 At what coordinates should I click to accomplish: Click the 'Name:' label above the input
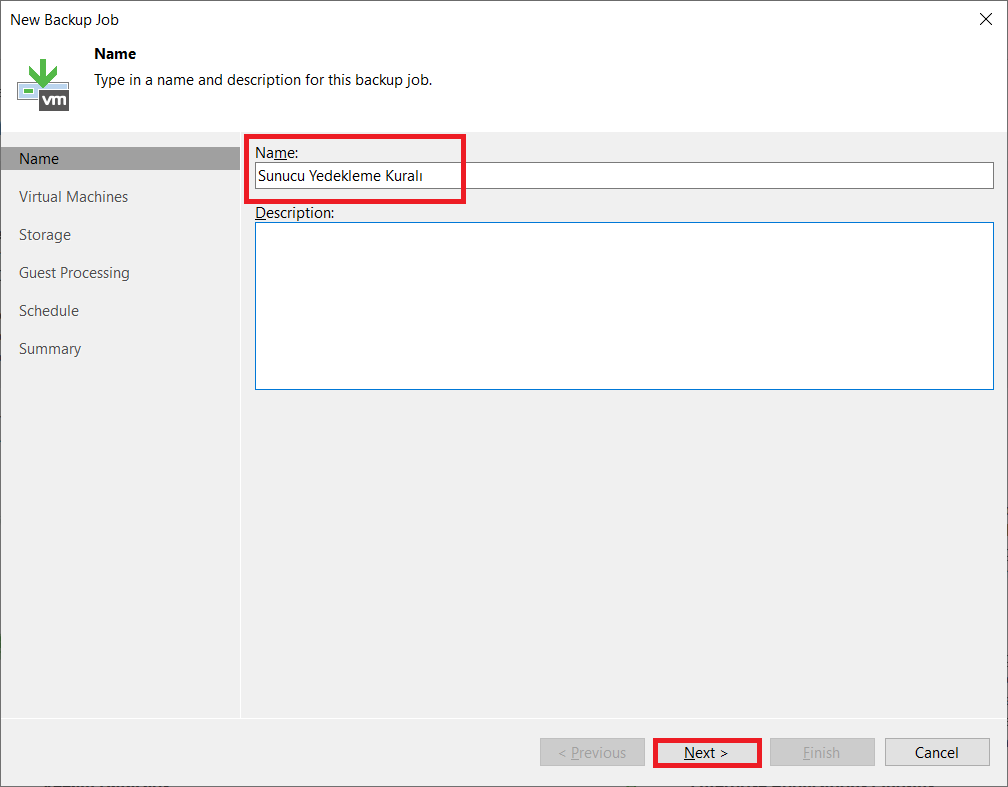[x=277, y=152]
